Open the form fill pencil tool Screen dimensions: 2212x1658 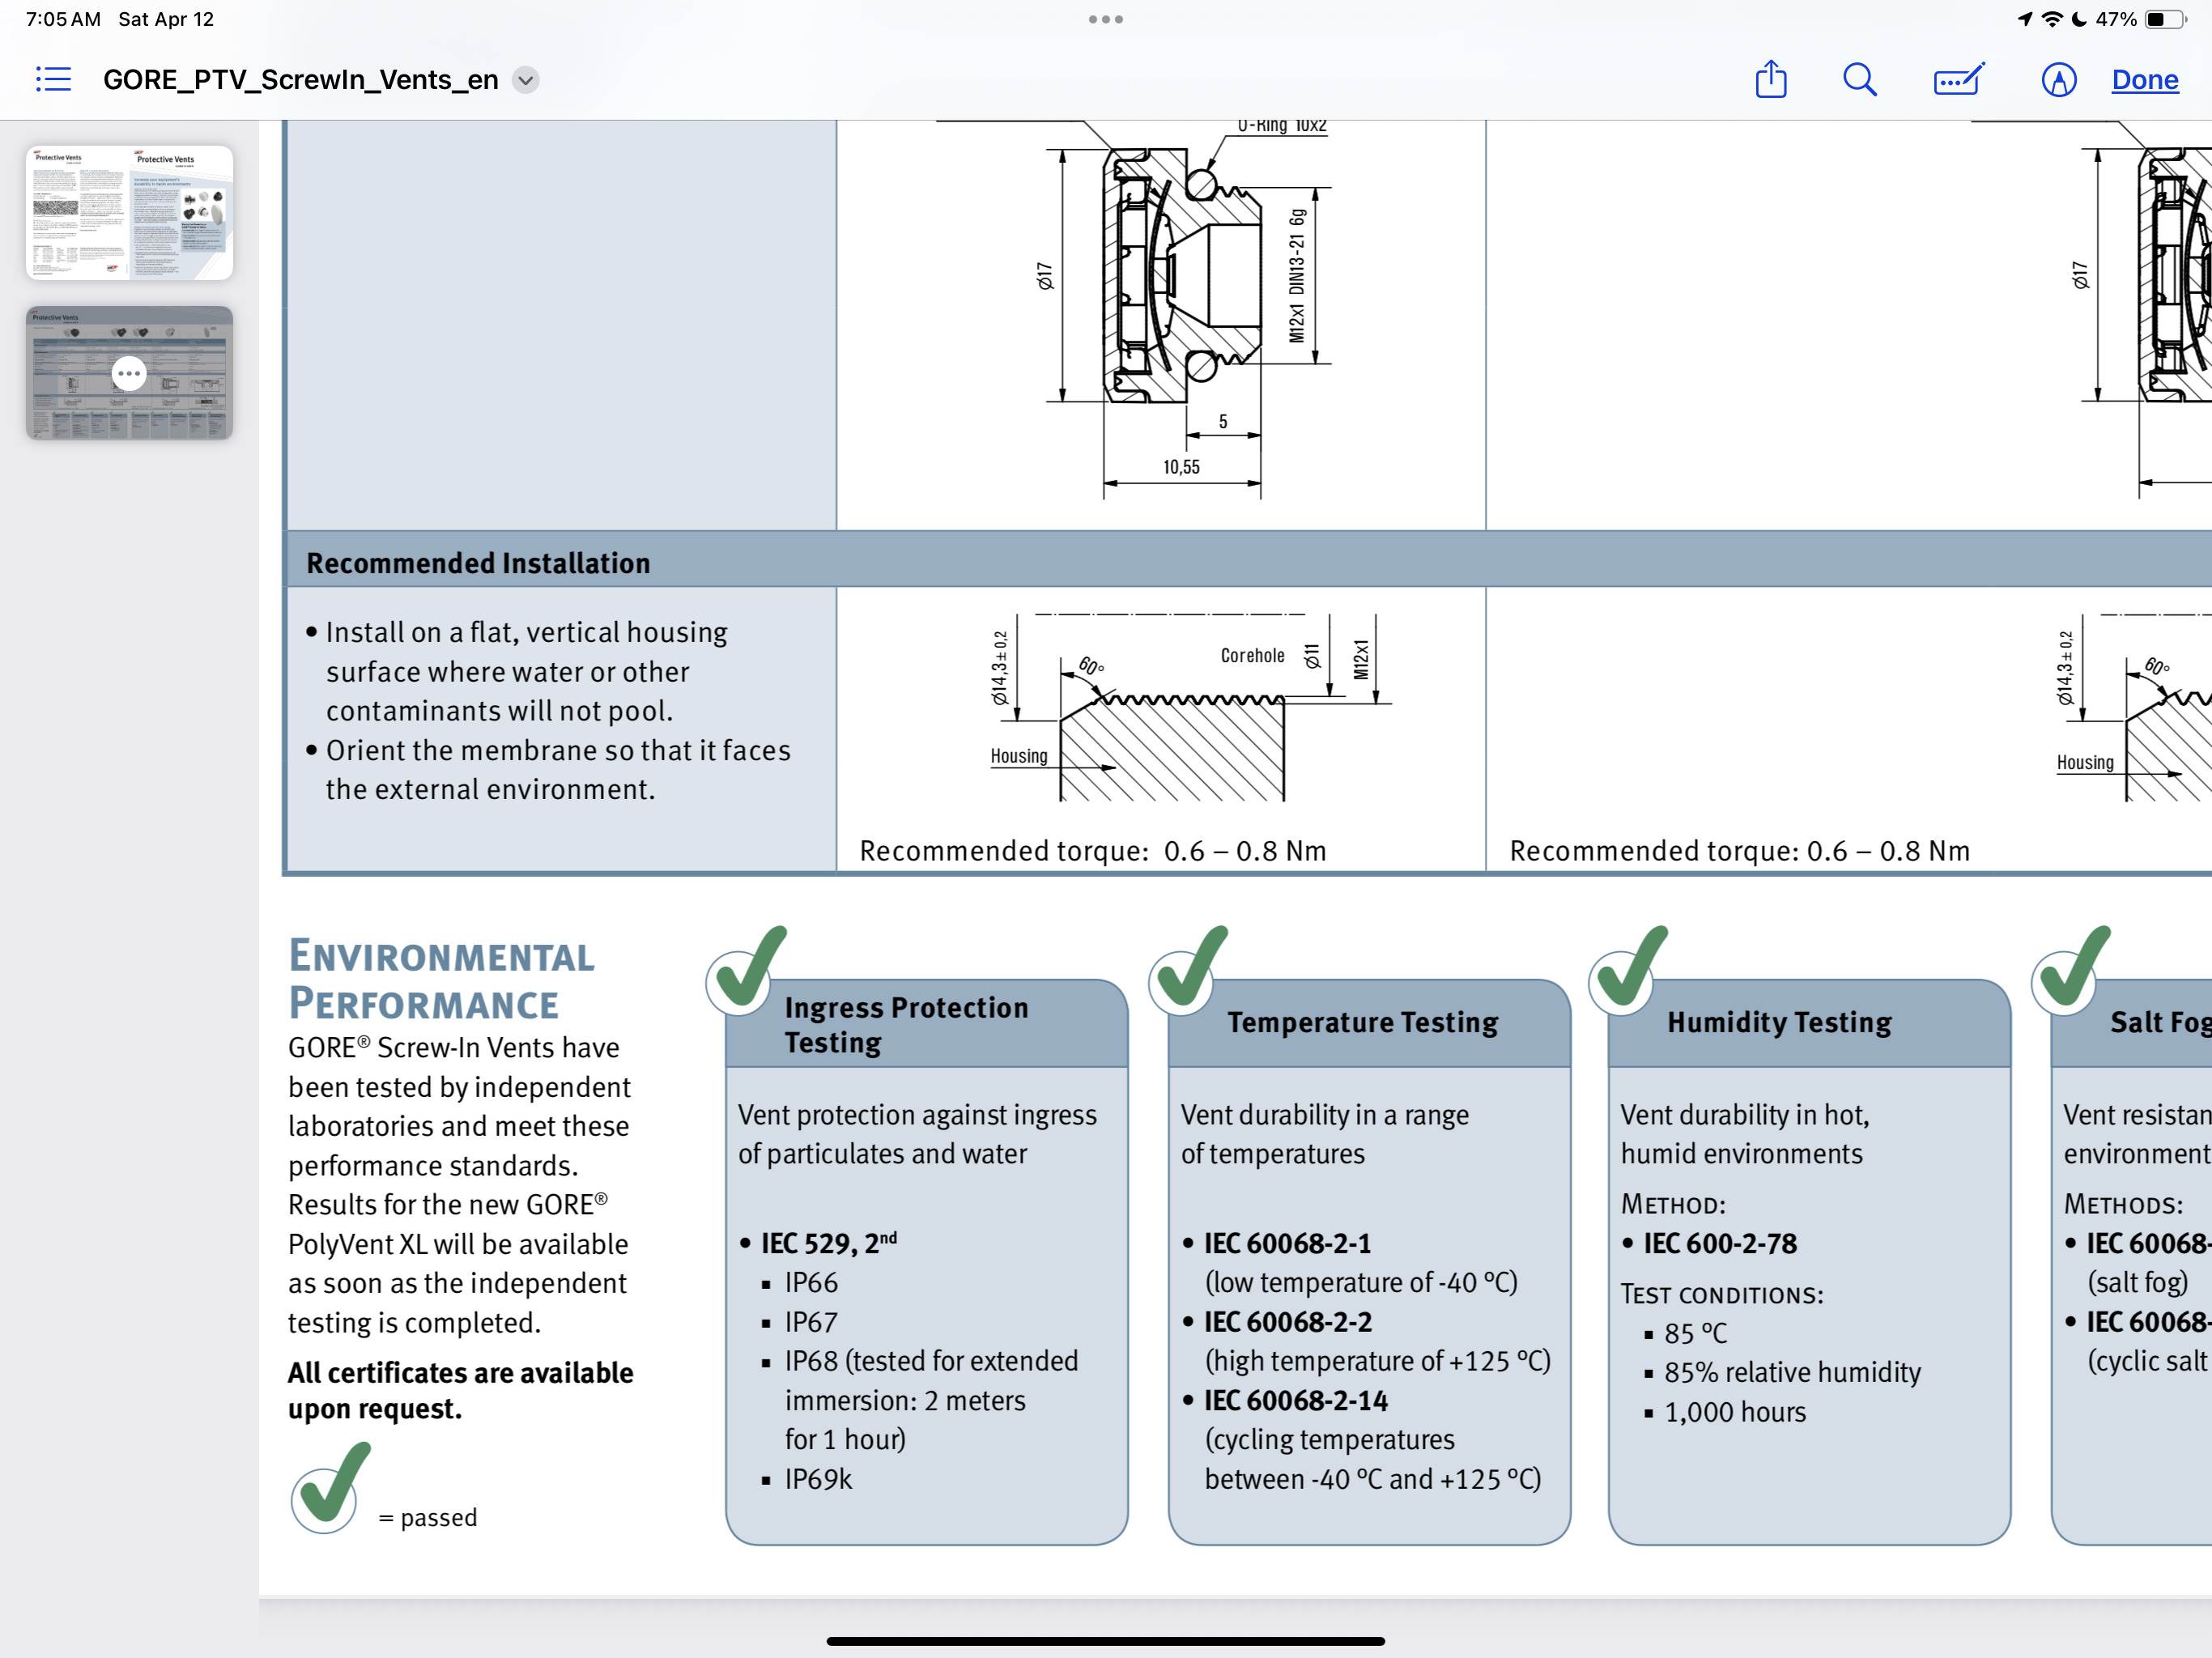pos(1958,79)
